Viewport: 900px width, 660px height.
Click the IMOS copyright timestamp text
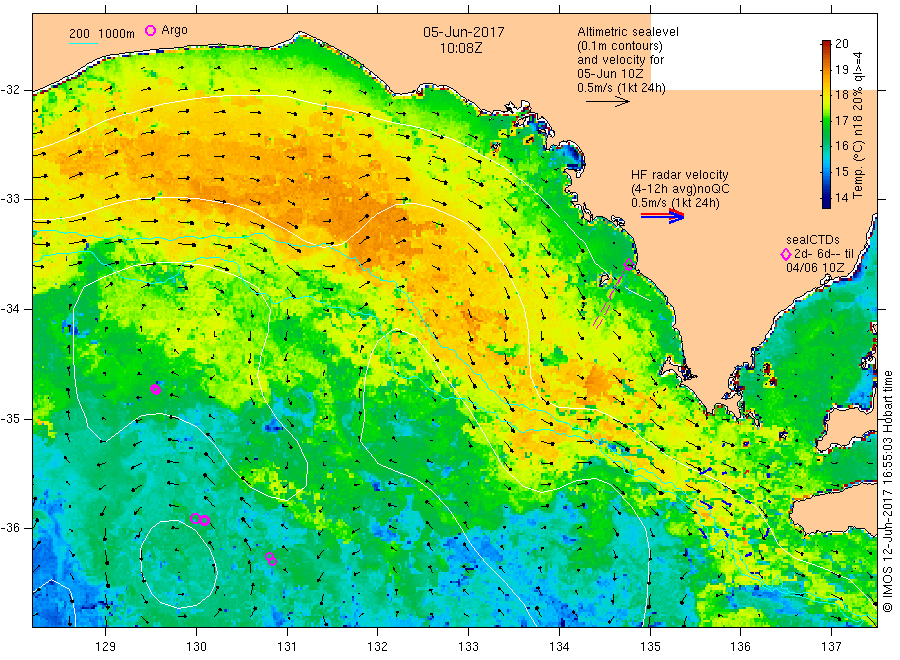(x=887, y=491)
